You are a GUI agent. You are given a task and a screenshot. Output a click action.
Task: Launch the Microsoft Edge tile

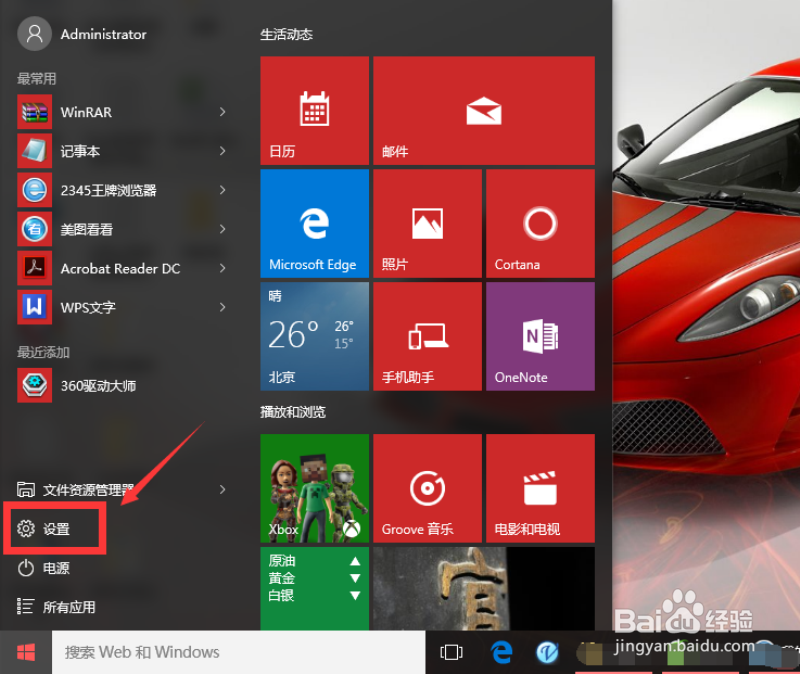[x=314, y=223]
